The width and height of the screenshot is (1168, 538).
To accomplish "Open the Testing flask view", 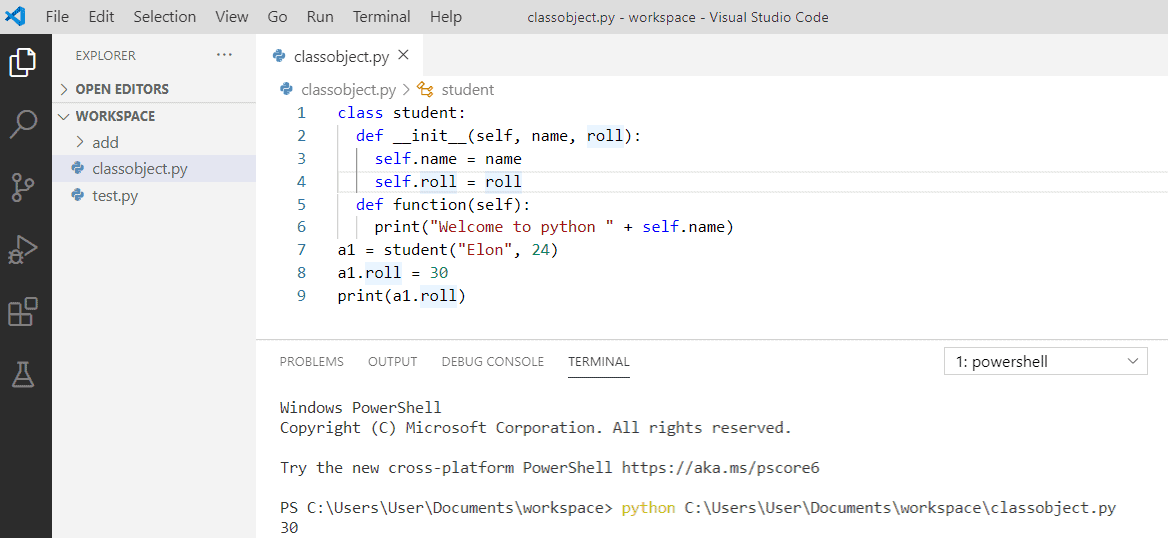I will pyautogui.click(x=23, y=374).
